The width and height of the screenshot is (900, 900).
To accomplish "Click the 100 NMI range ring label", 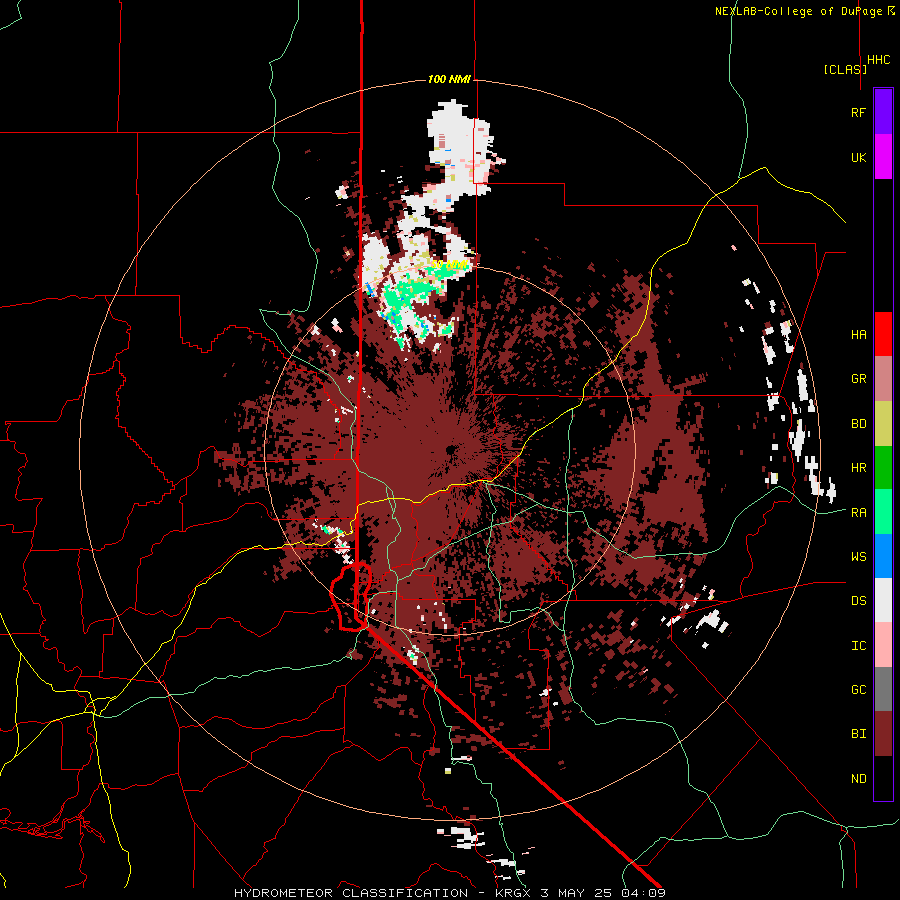I will pos(449,79).
